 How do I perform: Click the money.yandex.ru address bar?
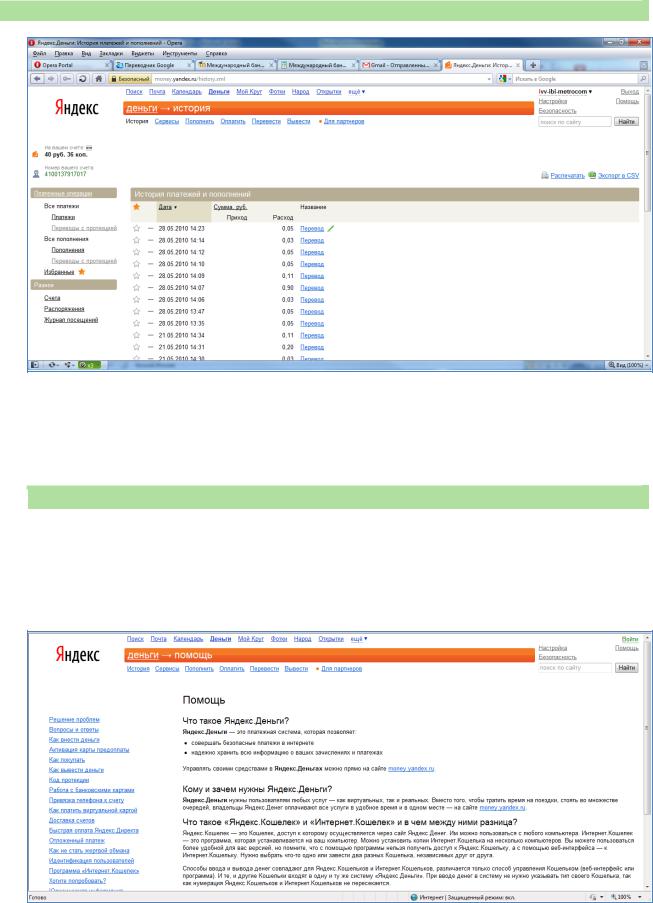pyautogui.click(x=317, y=79)
